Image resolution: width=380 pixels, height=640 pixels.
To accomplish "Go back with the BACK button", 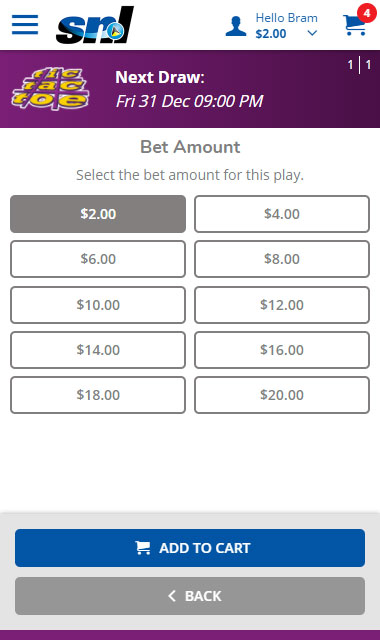I will coord(190,596).
